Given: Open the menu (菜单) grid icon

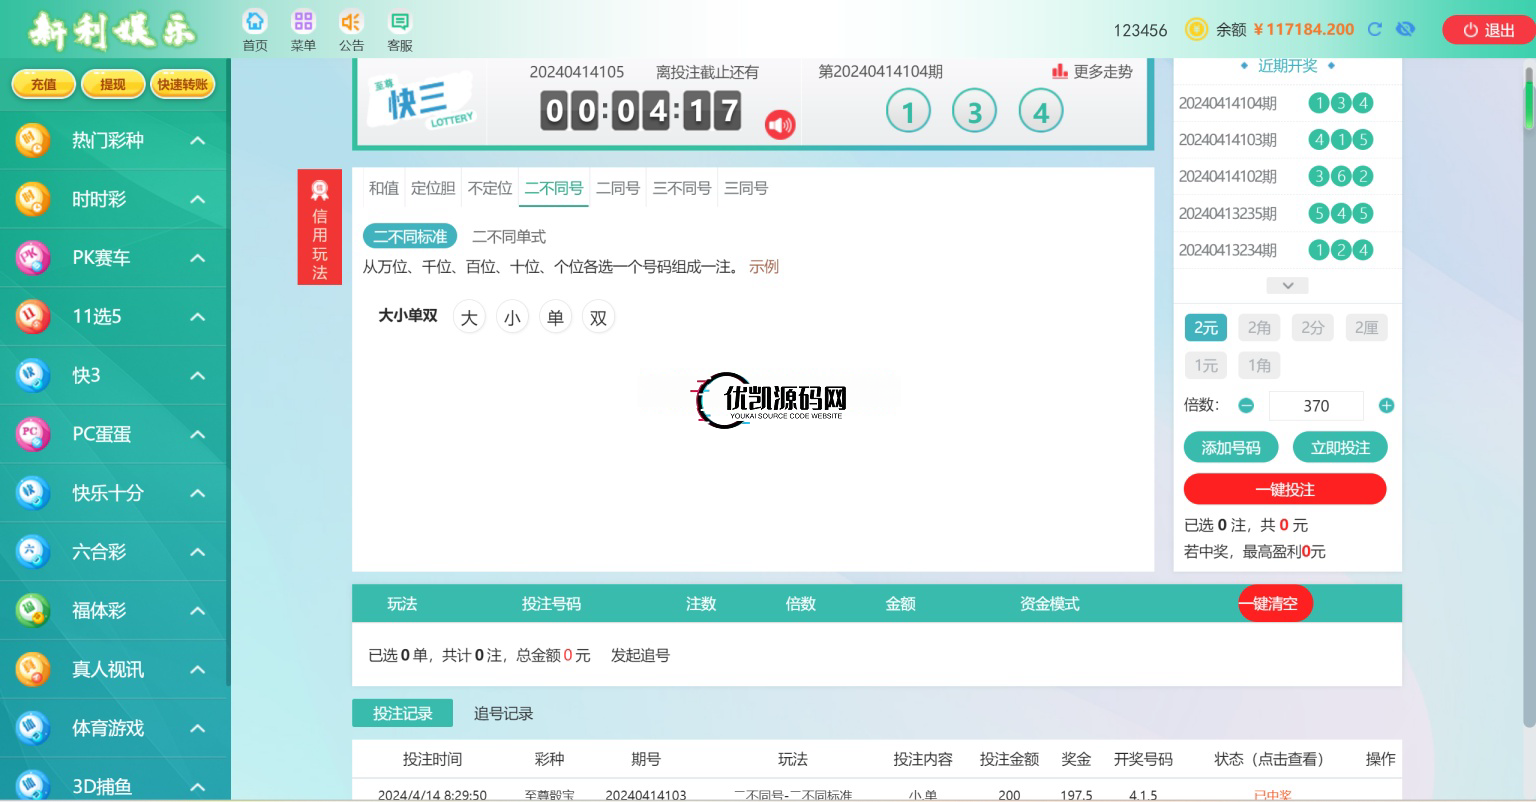Looking at the screenshot, I should click(303, 22).
